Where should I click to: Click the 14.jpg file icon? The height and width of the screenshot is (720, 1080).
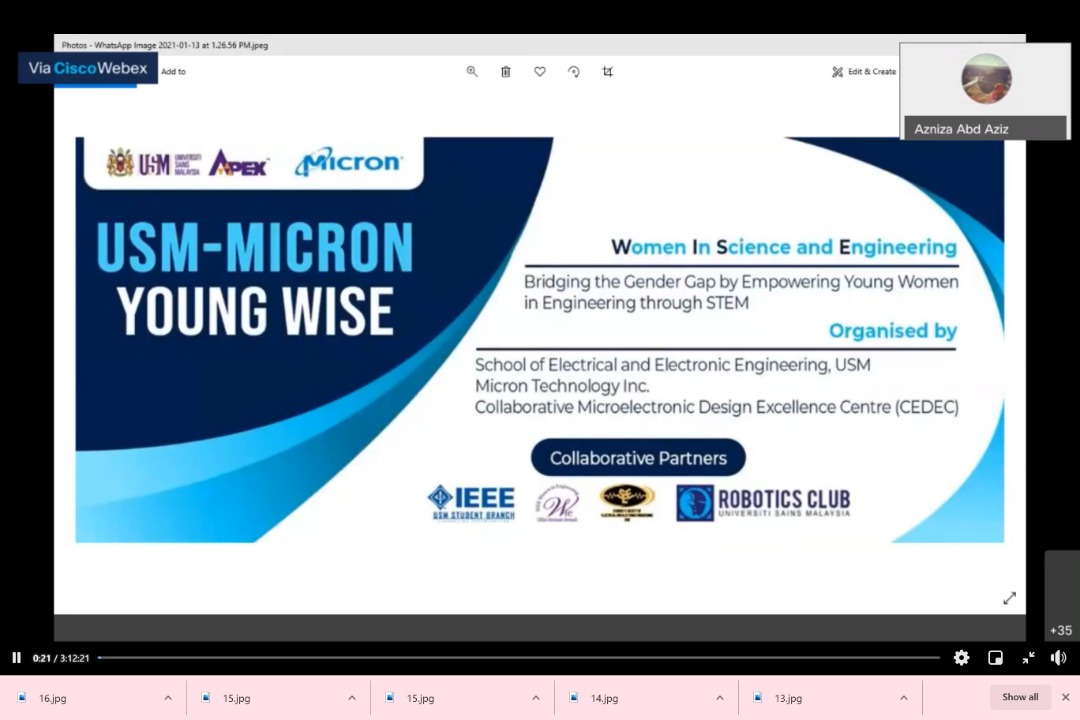pos(574,697)
